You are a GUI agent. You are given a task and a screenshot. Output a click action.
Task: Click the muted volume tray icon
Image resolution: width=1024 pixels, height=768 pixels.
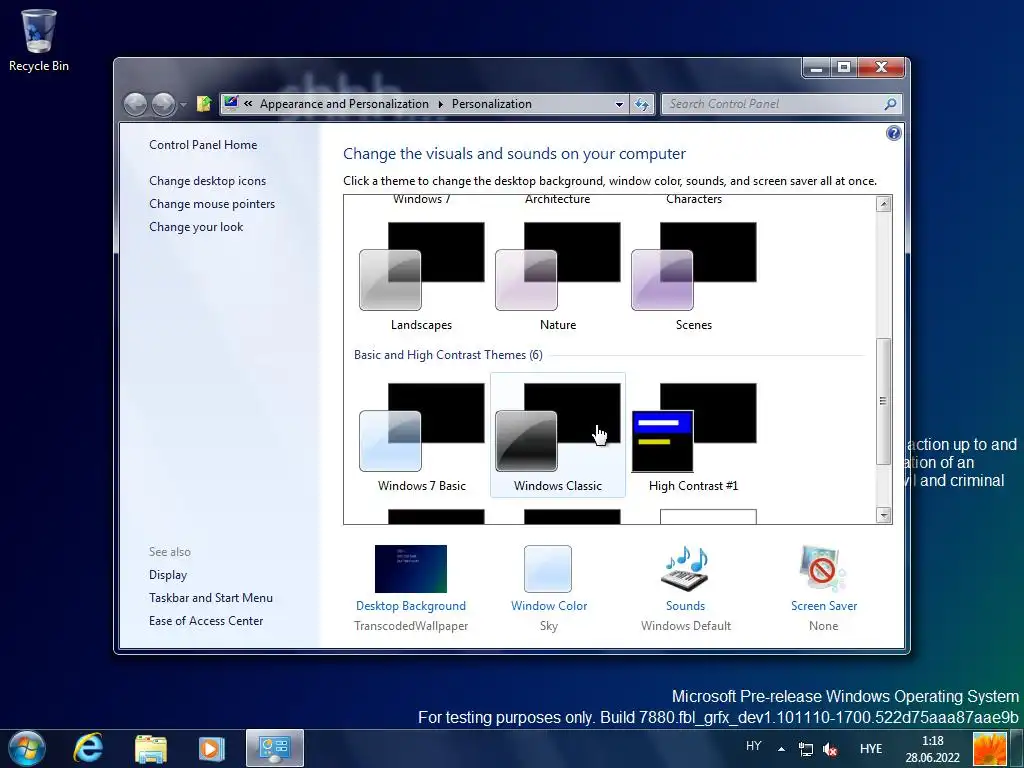[x=830, y=749]
